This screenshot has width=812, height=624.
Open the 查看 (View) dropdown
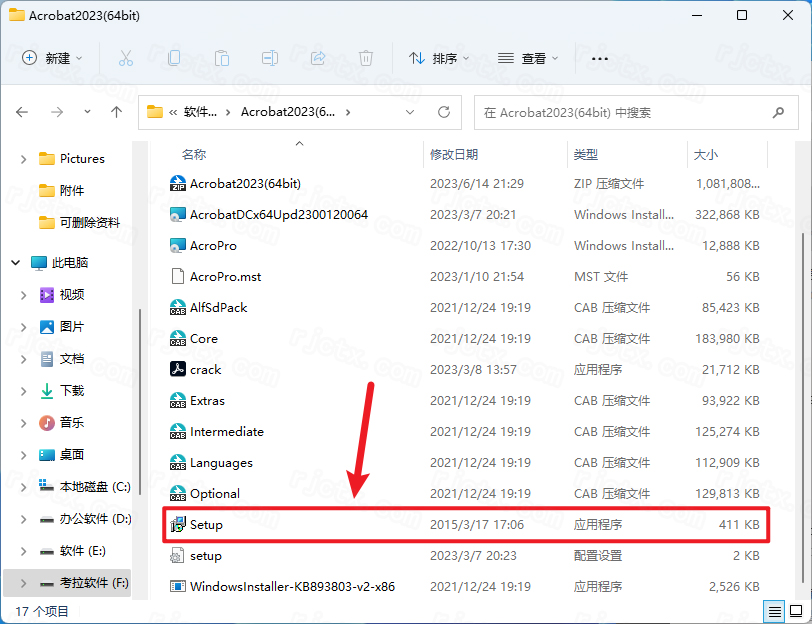(x=528, y=59)
